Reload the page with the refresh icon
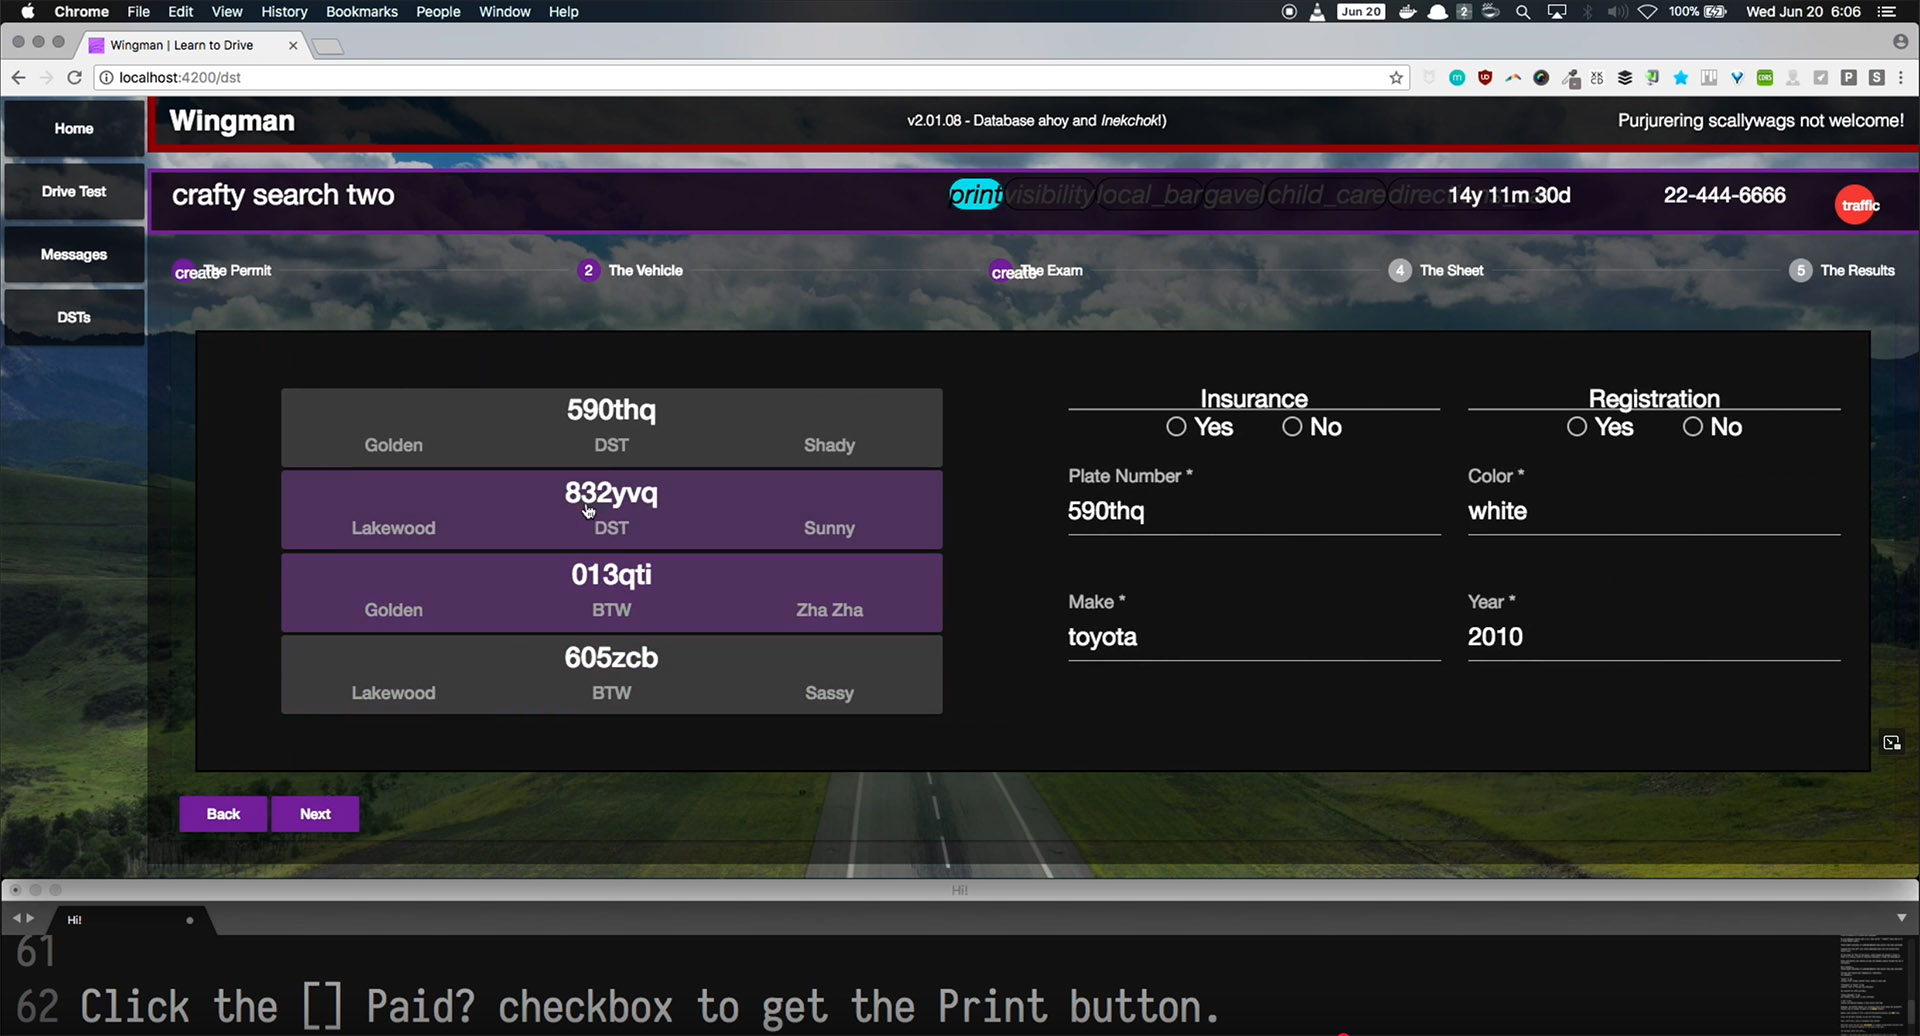This screenshot has width=1920, height=1036. 74,77
